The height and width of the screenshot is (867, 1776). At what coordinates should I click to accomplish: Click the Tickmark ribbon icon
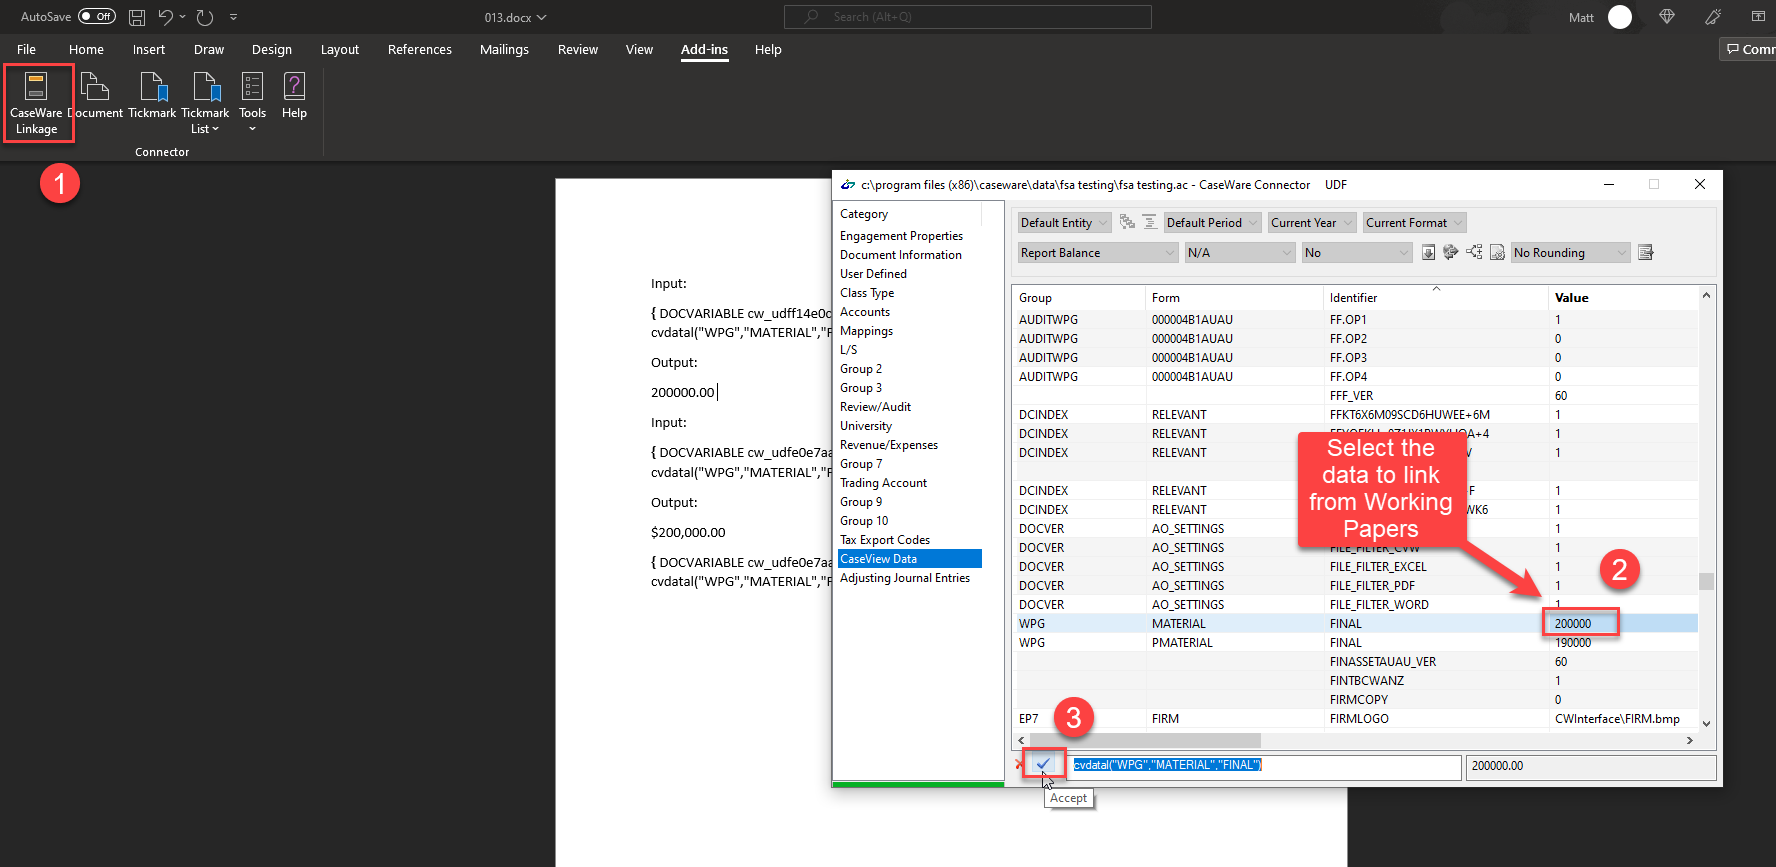pyautogui.click(x=152, y=96)
